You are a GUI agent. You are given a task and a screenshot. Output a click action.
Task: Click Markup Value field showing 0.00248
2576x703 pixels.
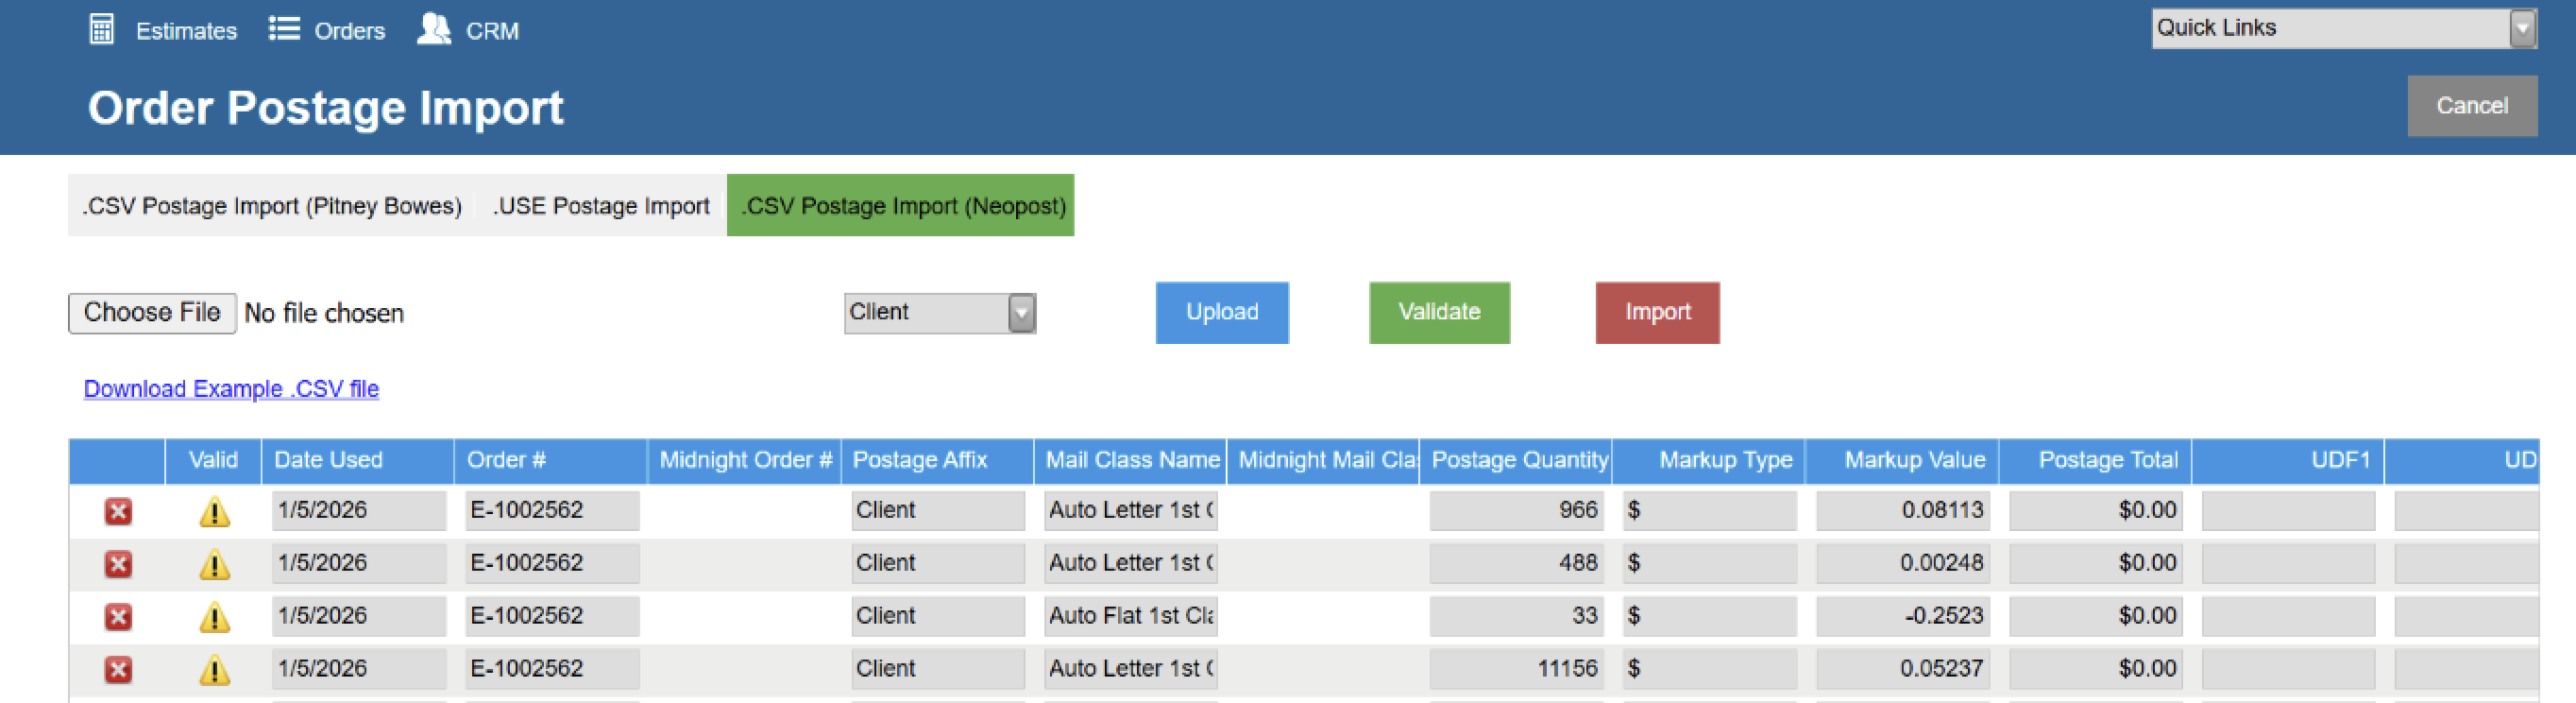pos(1903,564)
